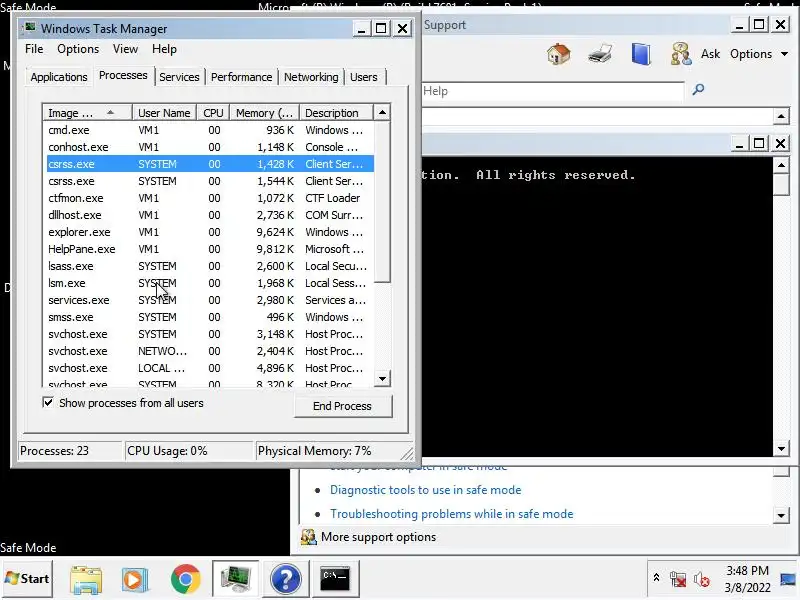Click the process list scrollbar thumb
Image resolution: width=800 pixels, height=600 pixels.
pyautogui.click(x=382, y=201)
